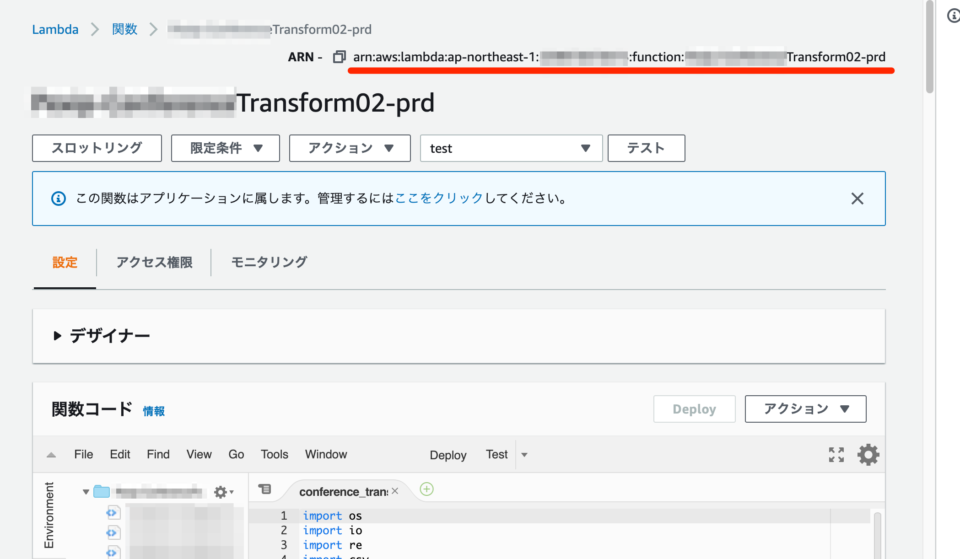960x559 pixels.
Task: Click the tab list icon beside file tab
Action: click(264, 490)
